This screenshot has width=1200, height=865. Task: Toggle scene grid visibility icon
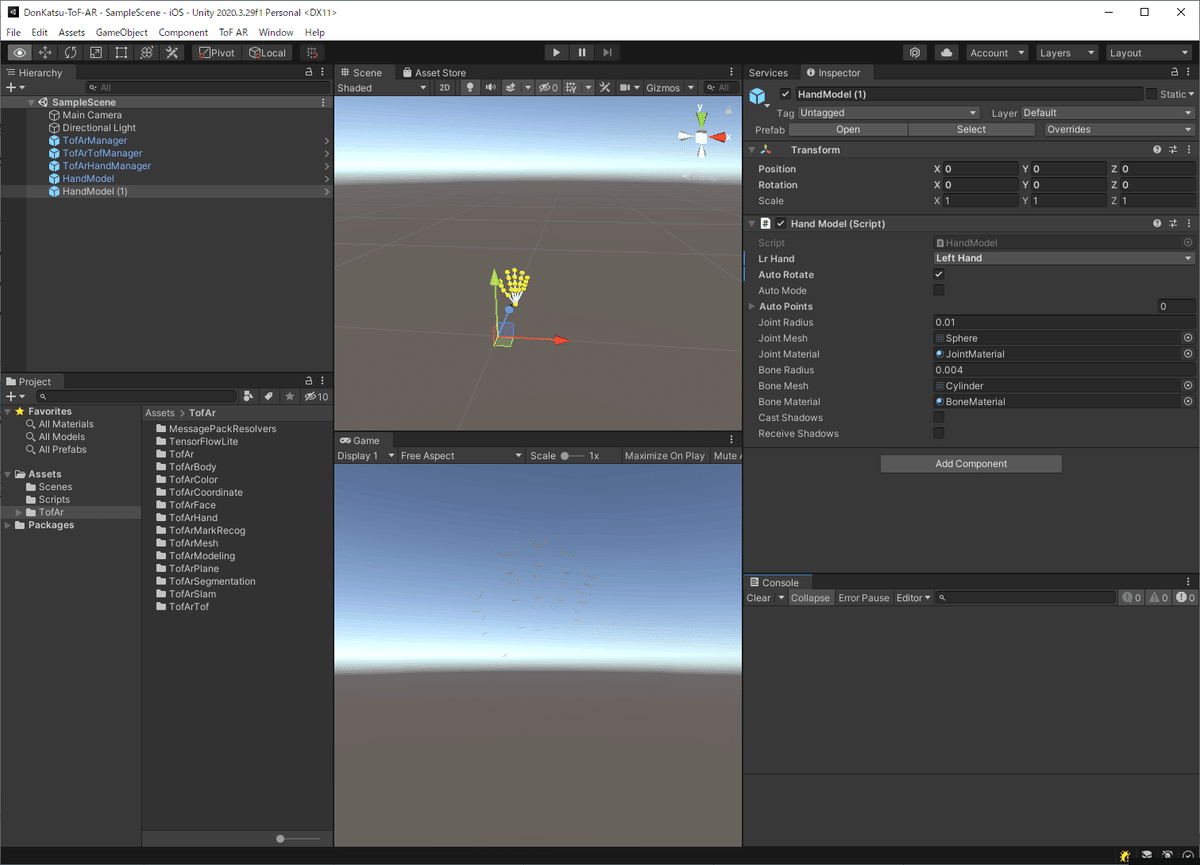point(571,88)
